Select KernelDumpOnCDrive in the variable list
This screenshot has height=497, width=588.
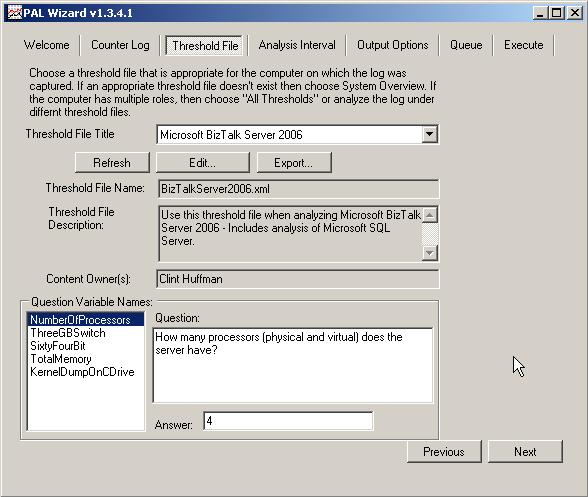[86, 372]
